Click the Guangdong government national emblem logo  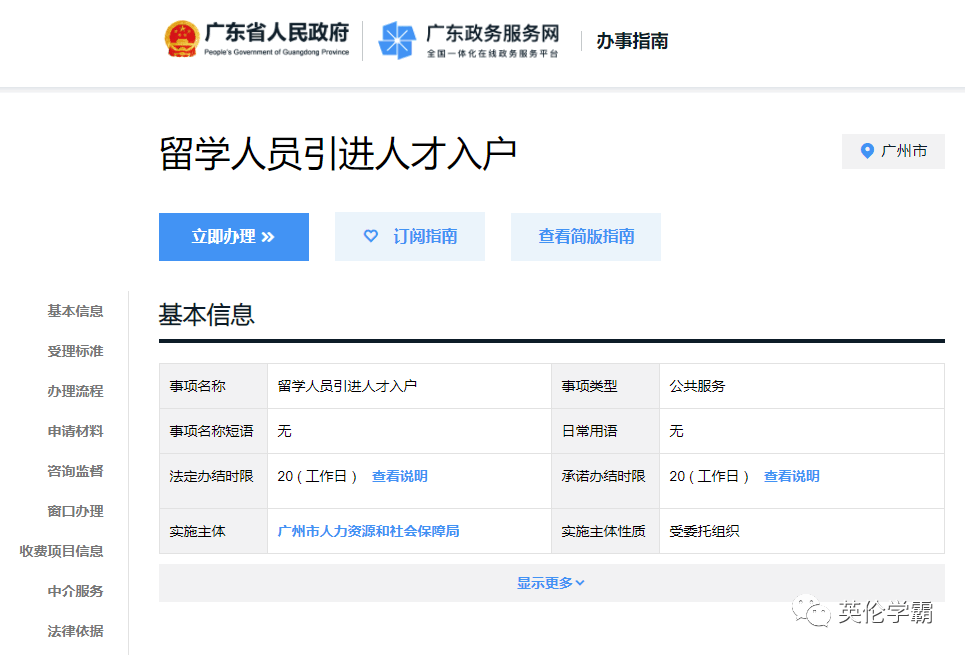click(x=182, y=39)
